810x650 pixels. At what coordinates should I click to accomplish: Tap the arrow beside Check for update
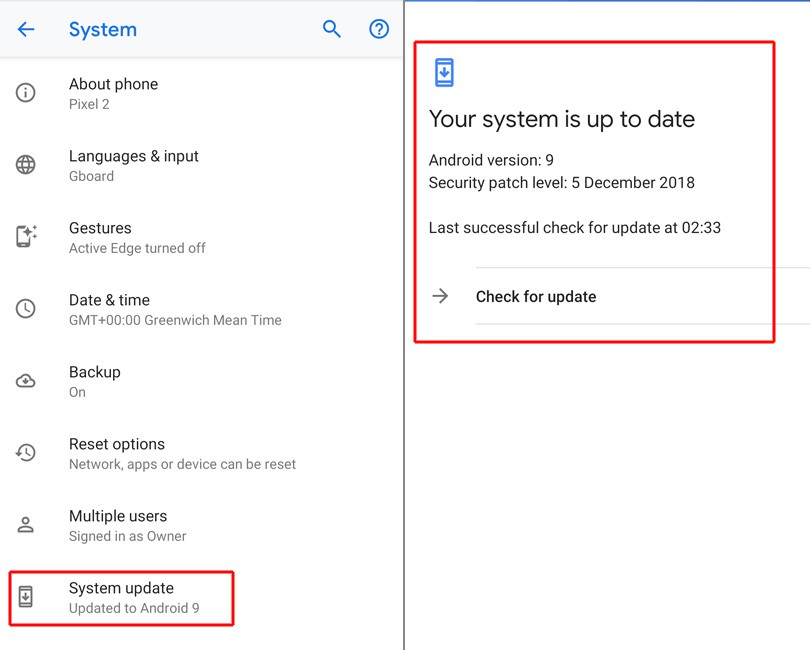pos(440,296)
